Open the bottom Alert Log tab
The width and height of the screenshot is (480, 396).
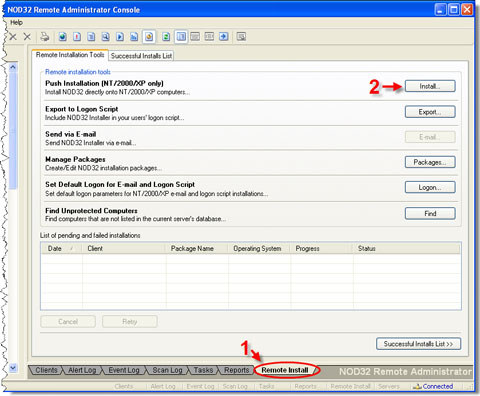pos(82,370)
